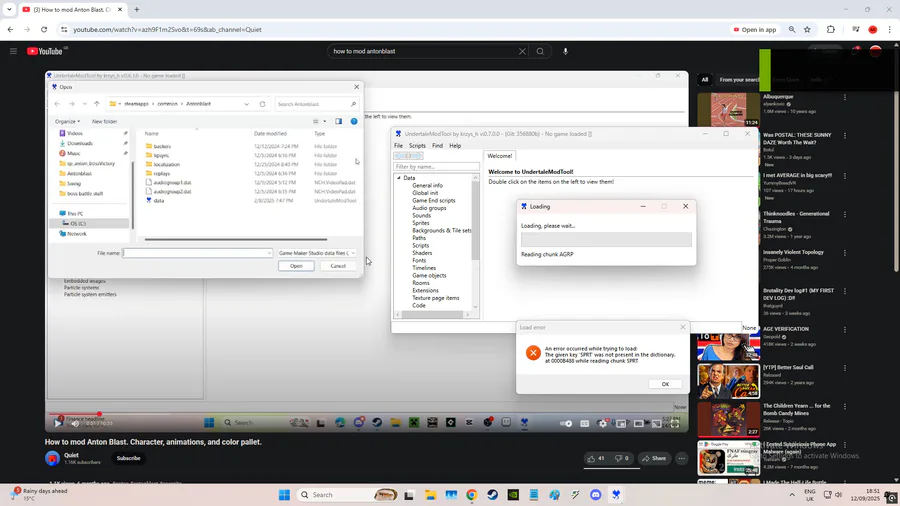Open more actions beside Share
The height and width of the screenshot is (506, 900).
click(681, 458)
